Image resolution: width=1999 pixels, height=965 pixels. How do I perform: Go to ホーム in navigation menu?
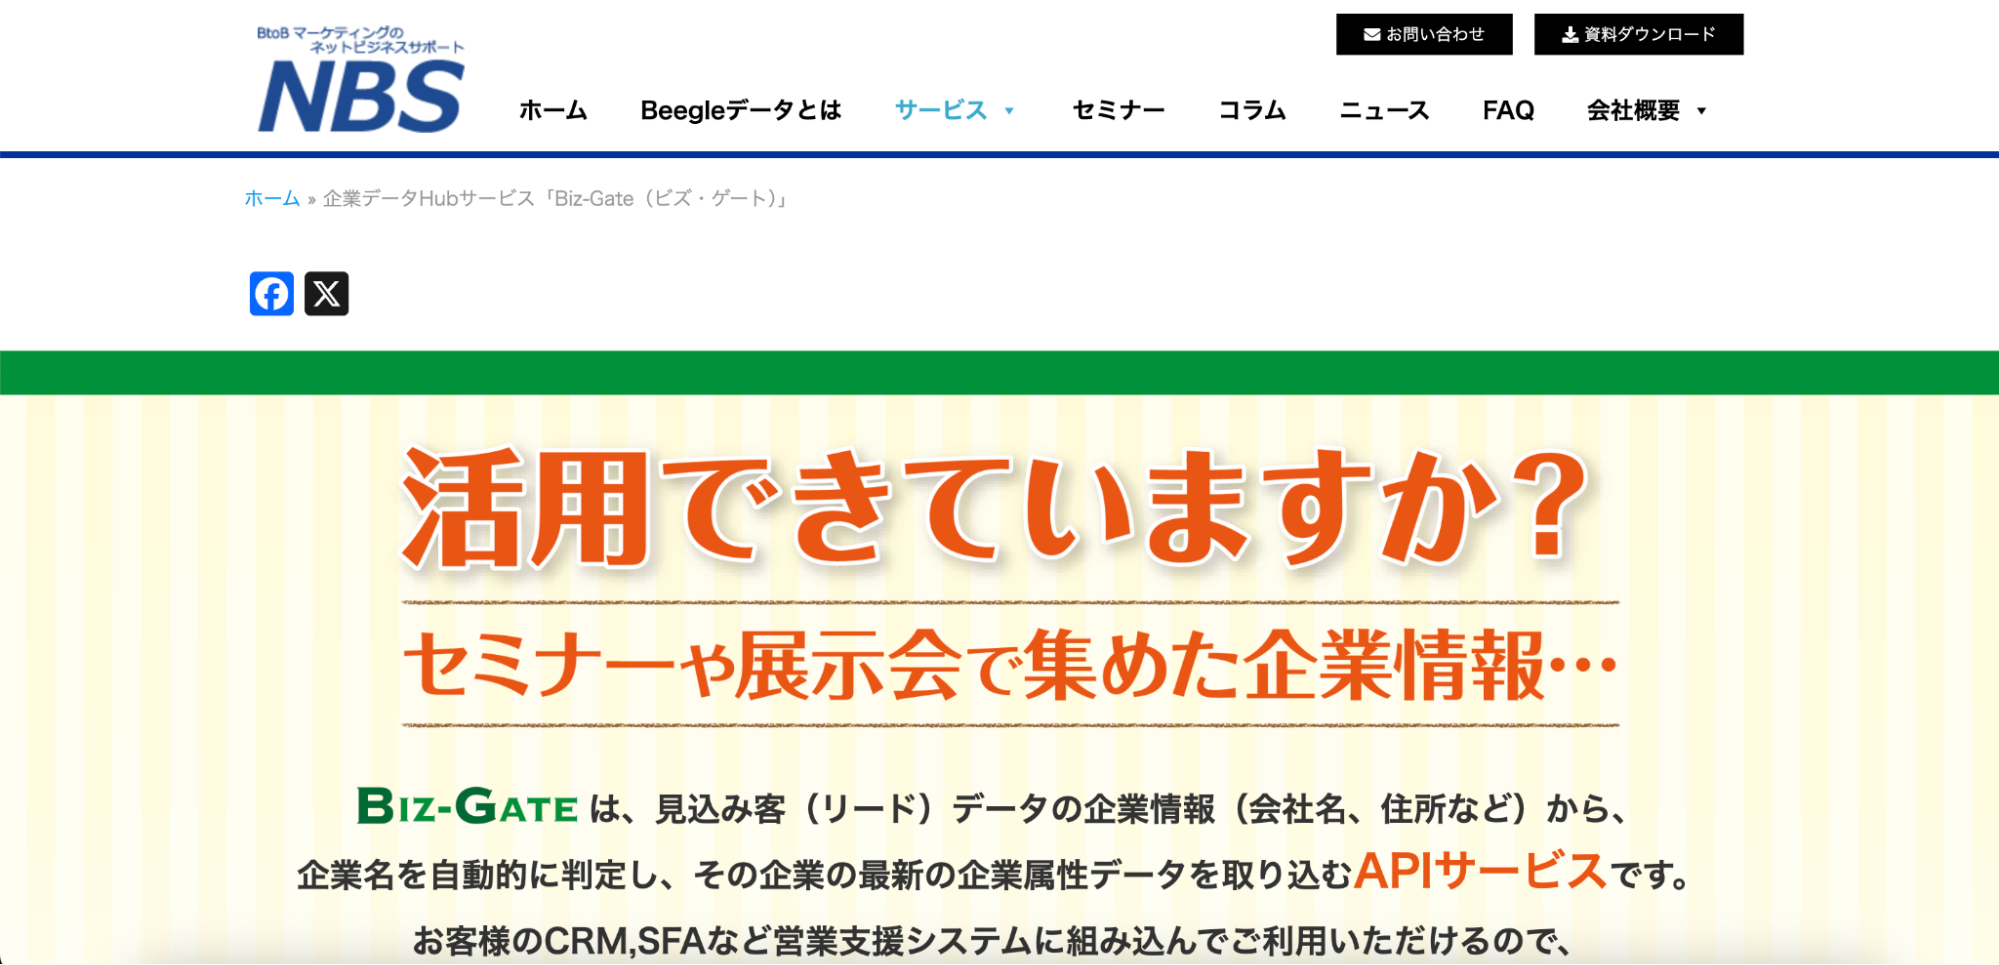coord(553,110)
